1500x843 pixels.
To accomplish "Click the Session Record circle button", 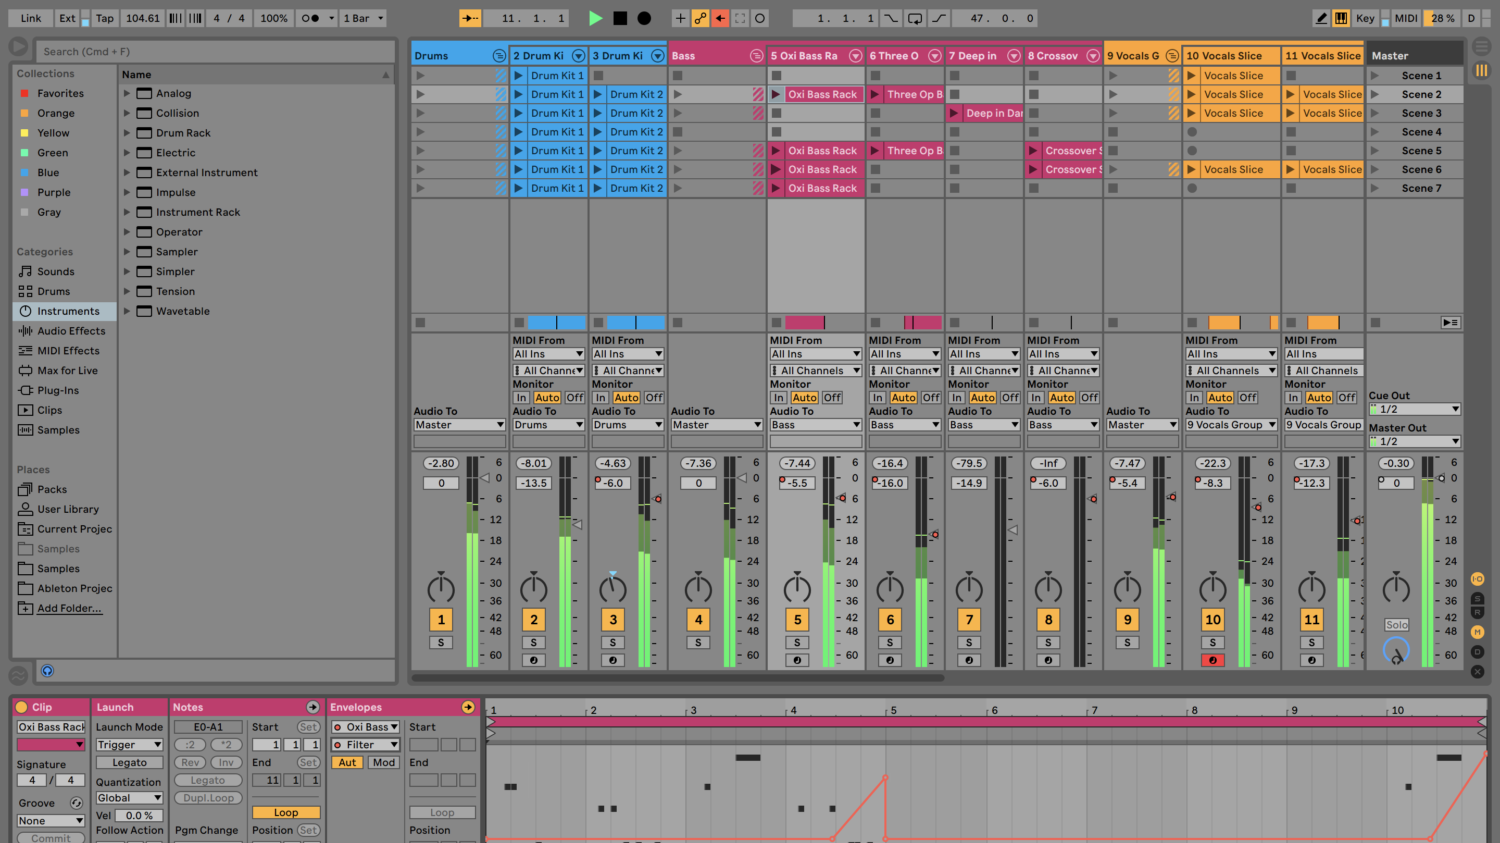I will click(760, 18).
